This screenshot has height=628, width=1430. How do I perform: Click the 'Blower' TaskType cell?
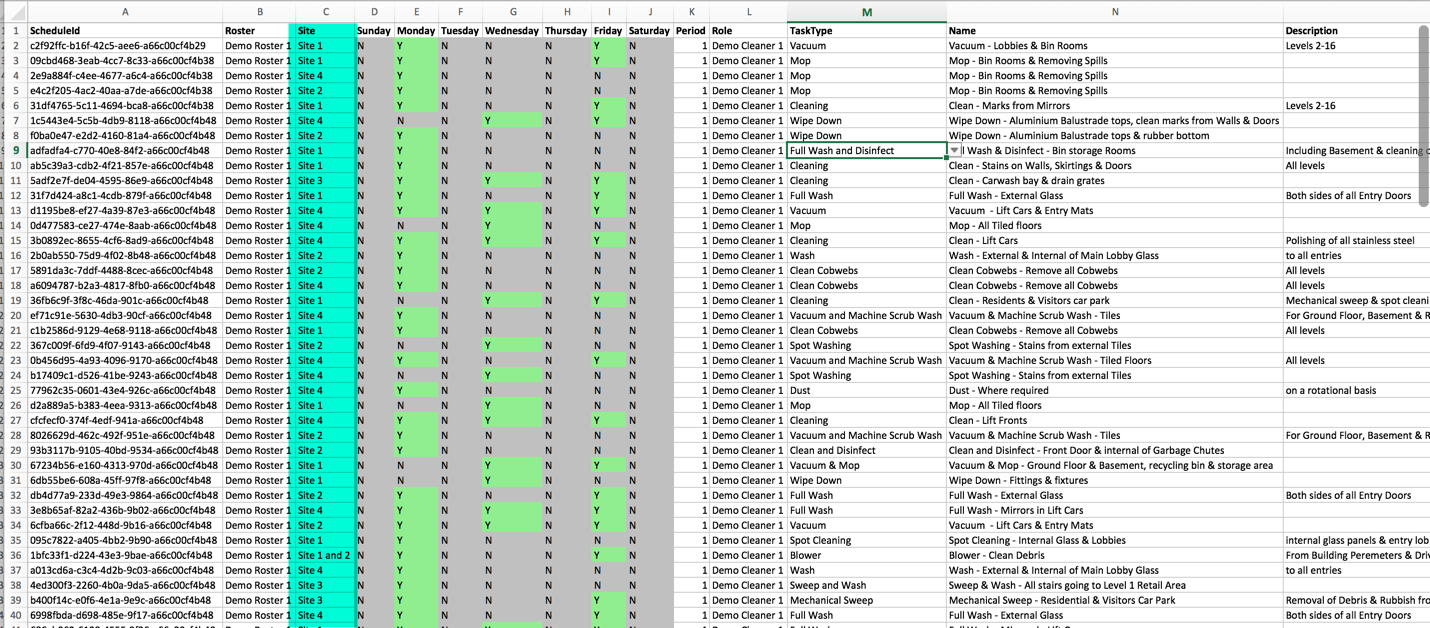(866, 556)
